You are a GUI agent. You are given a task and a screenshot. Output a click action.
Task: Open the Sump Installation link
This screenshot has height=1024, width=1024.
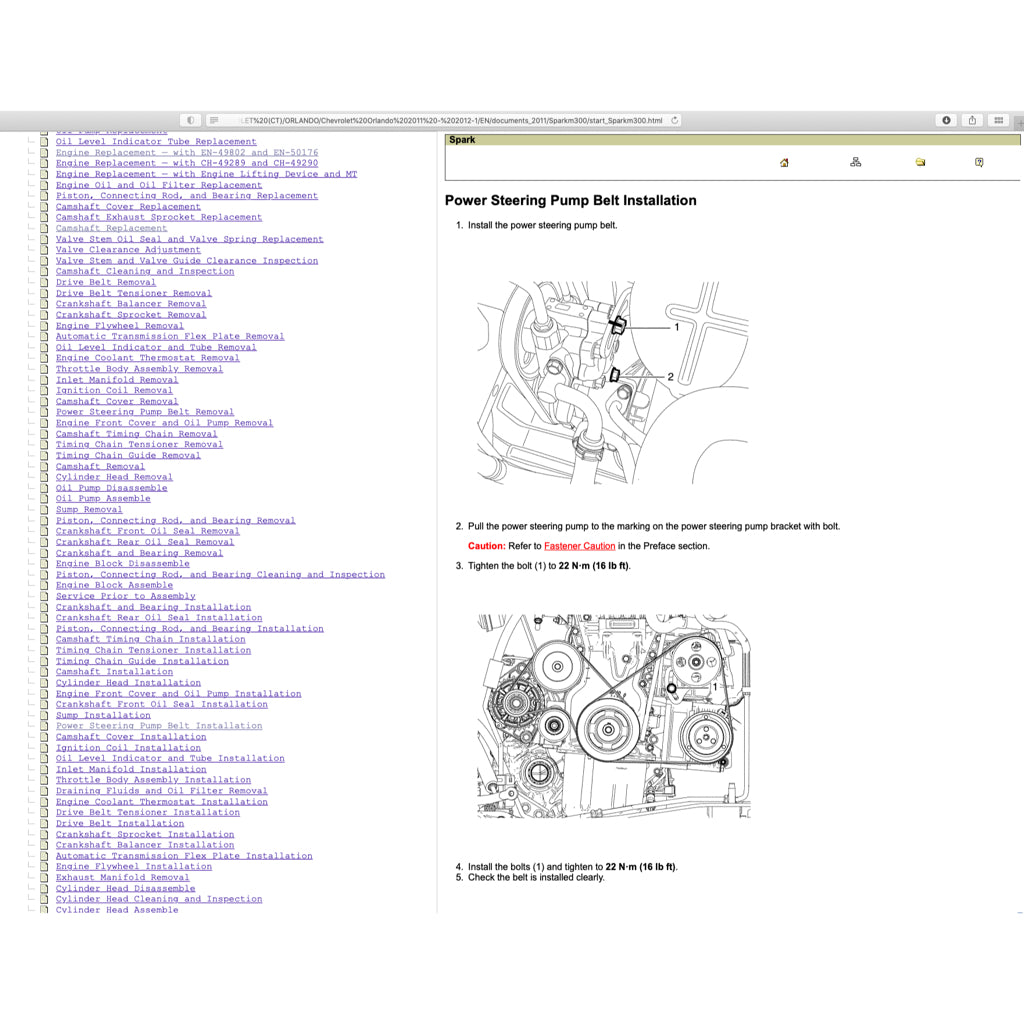102,715
